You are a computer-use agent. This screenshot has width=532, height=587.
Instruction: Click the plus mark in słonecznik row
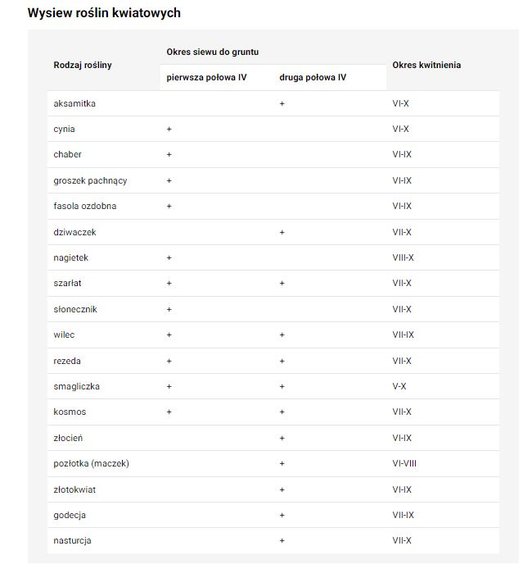coord(169,309)
